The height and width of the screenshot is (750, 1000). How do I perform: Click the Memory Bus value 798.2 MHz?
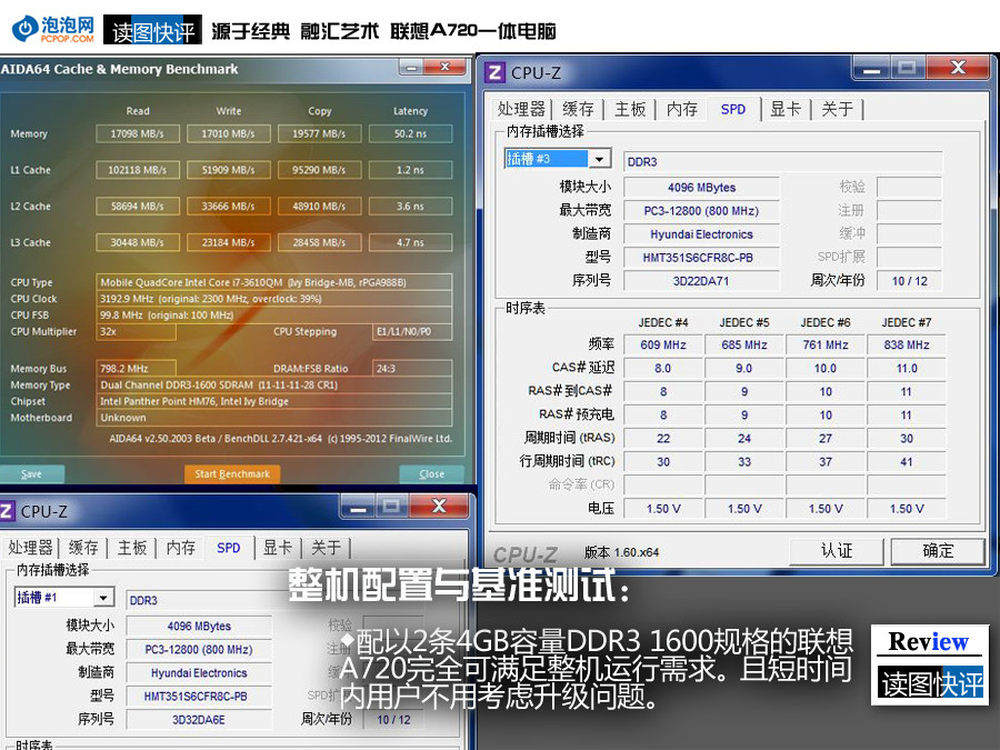pos(136,369)
